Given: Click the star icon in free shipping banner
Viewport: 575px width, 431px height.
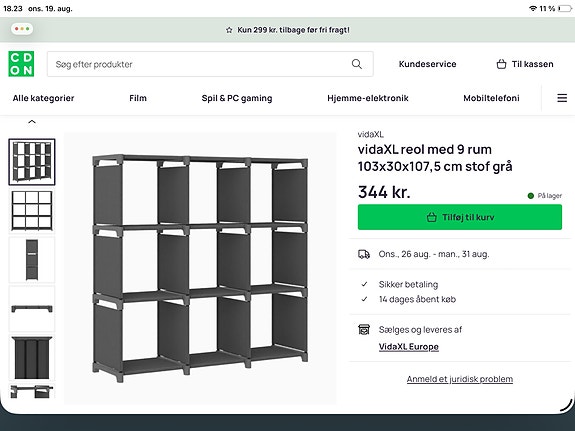Looking at the screenshot, I should click(x=229, y=30).
